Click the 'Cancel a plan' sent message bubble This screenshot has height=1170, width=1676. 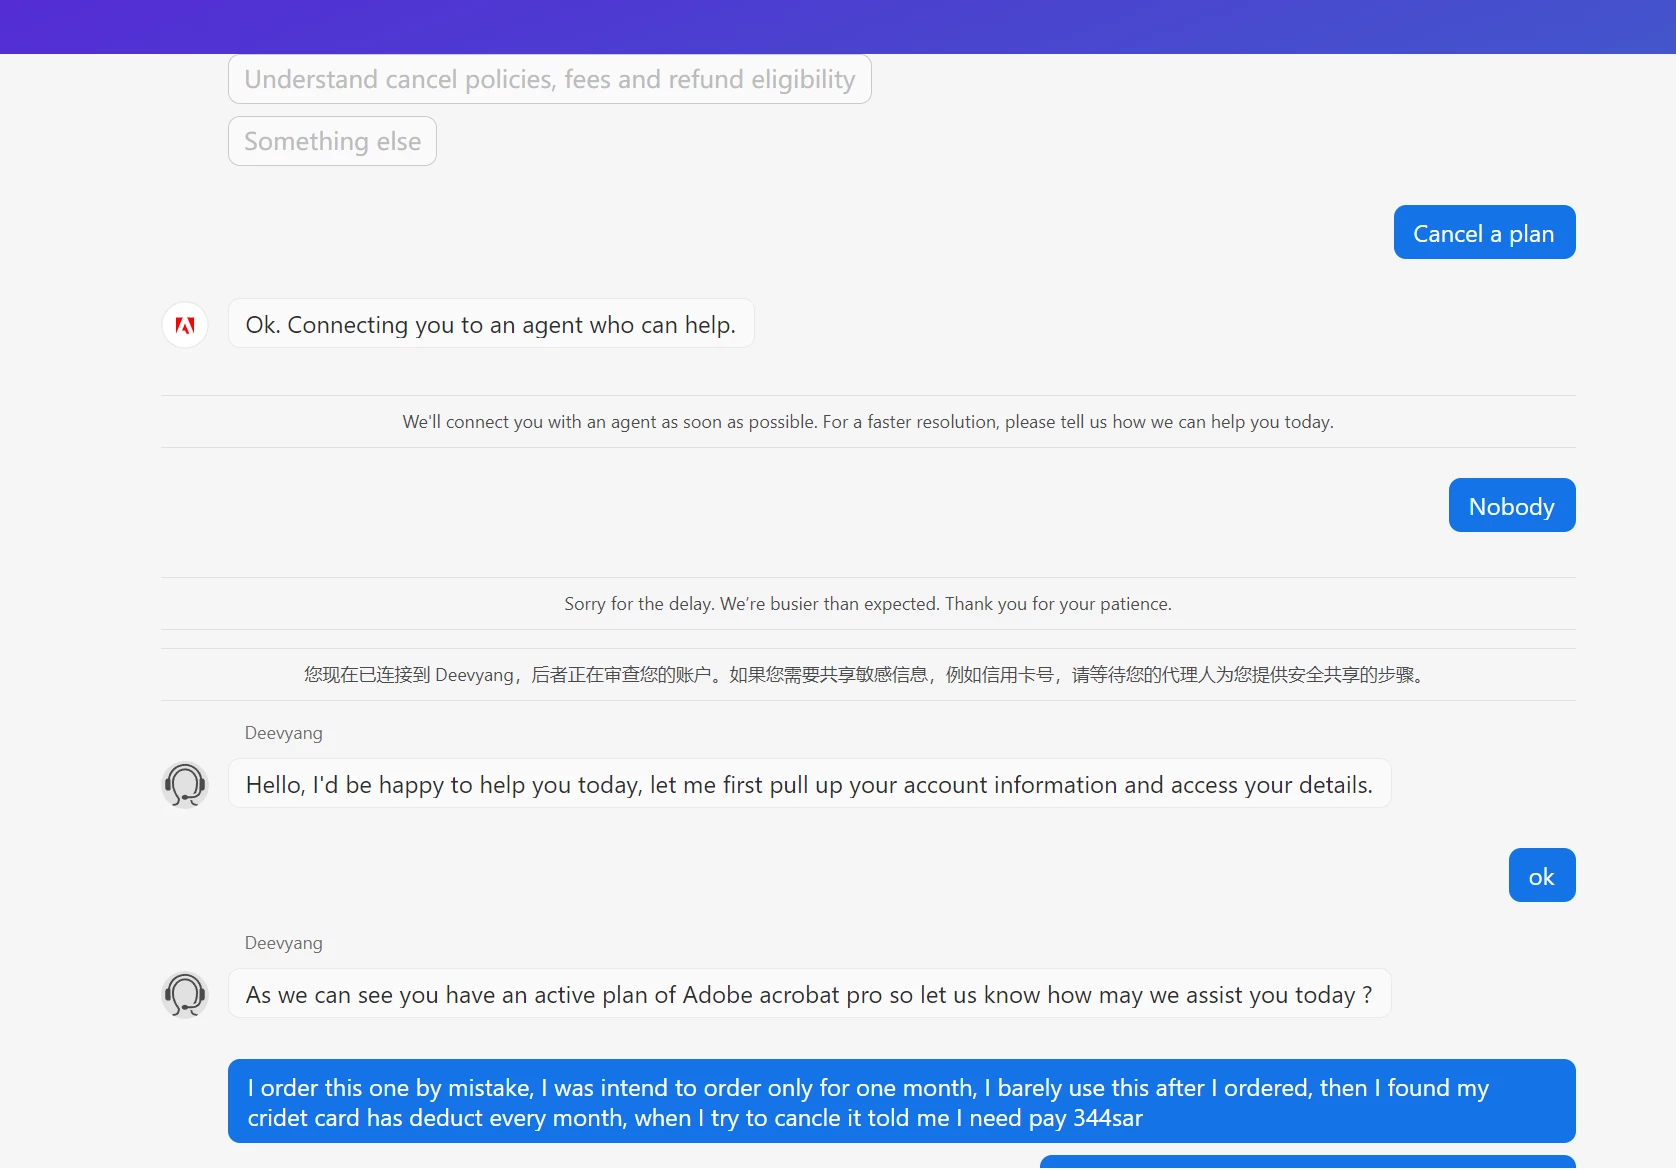1485,232
